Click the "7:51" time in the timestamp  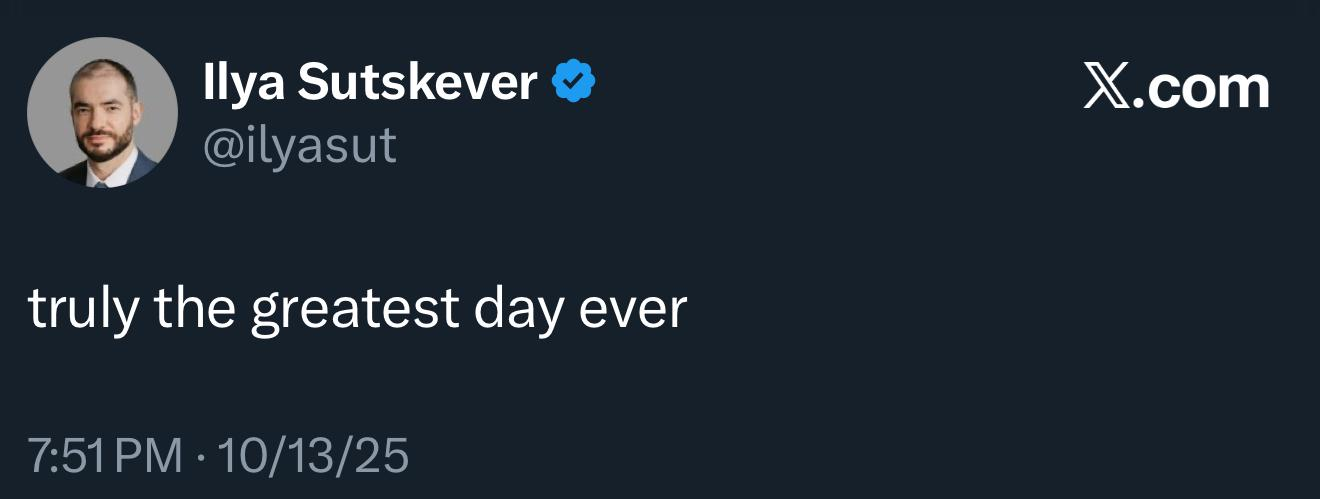point(63,456)
